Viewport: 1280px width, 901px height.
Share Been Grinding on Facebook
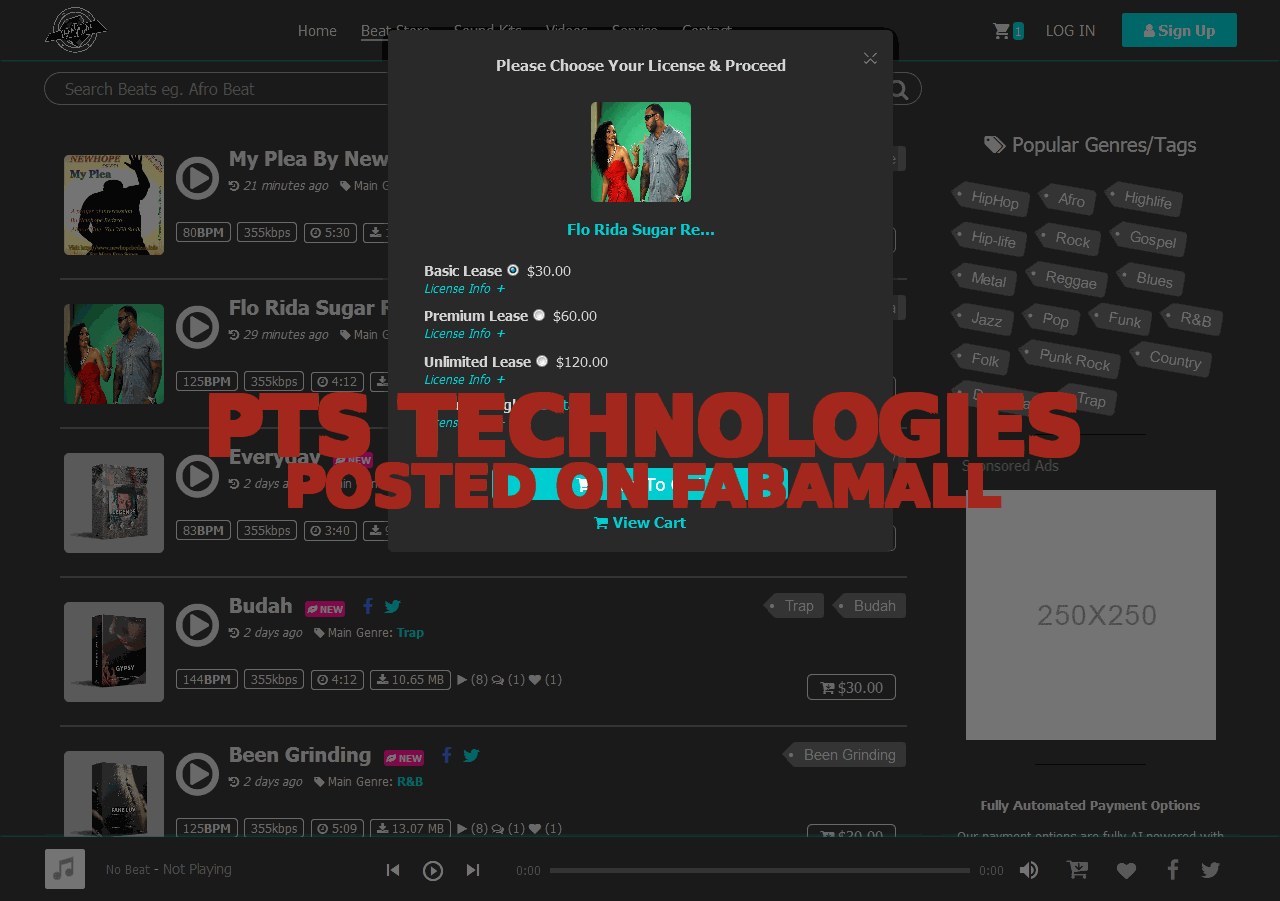click(447, 755)
